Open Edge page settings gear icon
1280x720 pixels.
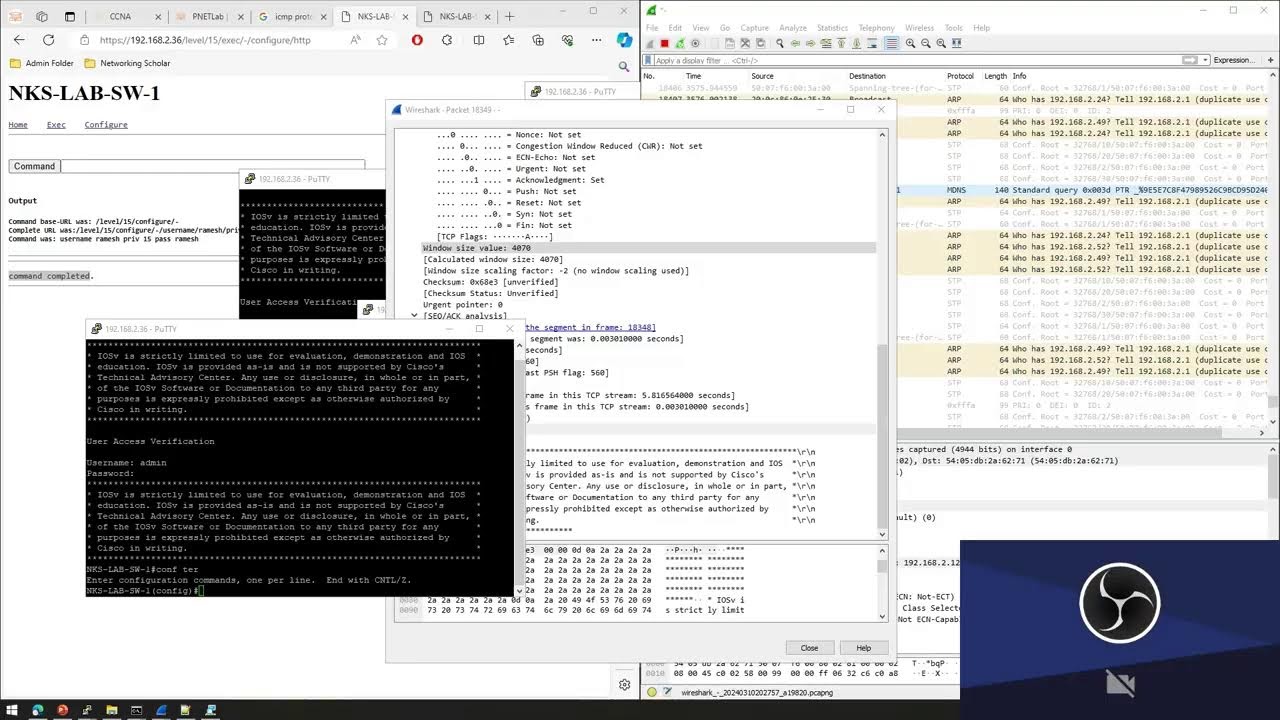[x=625, y=684]
